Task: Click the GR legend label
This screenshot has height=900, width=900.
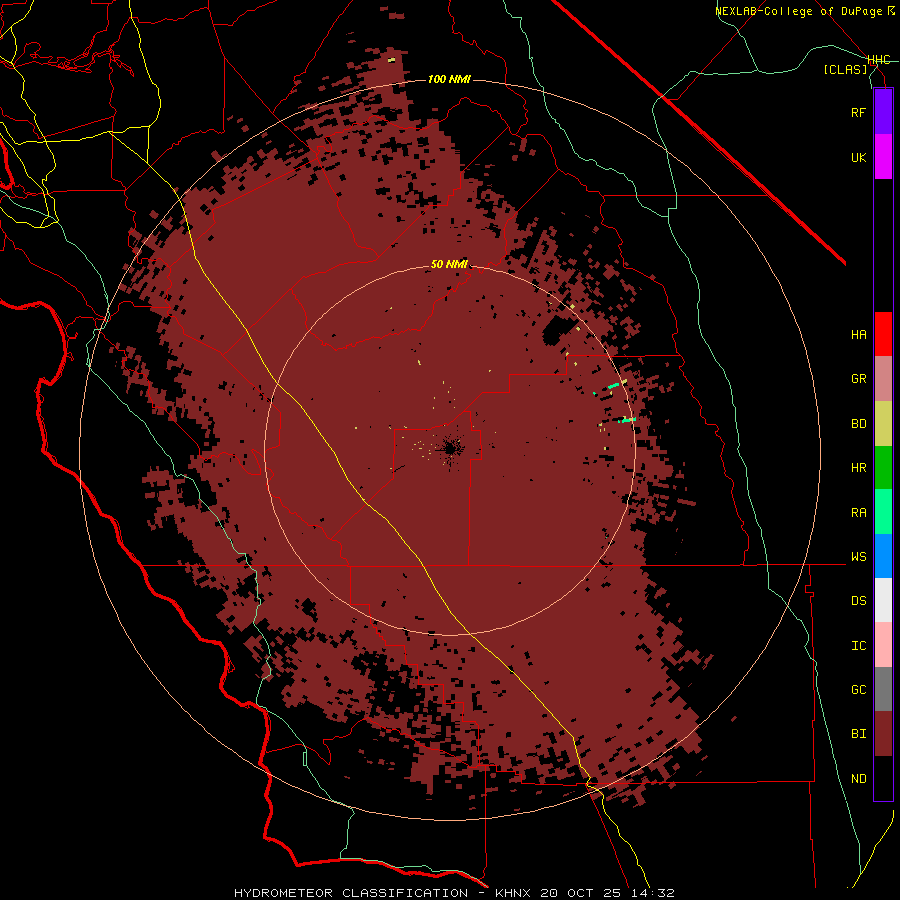Action: (x=858, y=379)
